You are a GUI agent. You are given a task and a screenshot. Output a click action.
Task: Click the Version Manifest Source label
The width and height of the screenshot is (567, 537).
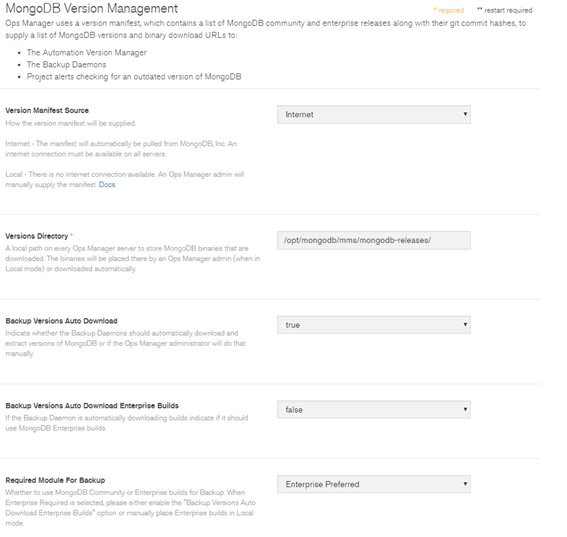47,110
